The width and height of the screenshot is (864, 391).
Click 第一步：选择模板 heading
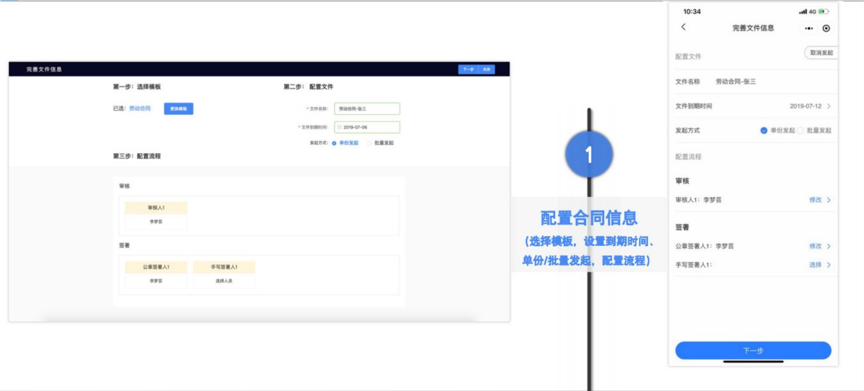point(137,87)
